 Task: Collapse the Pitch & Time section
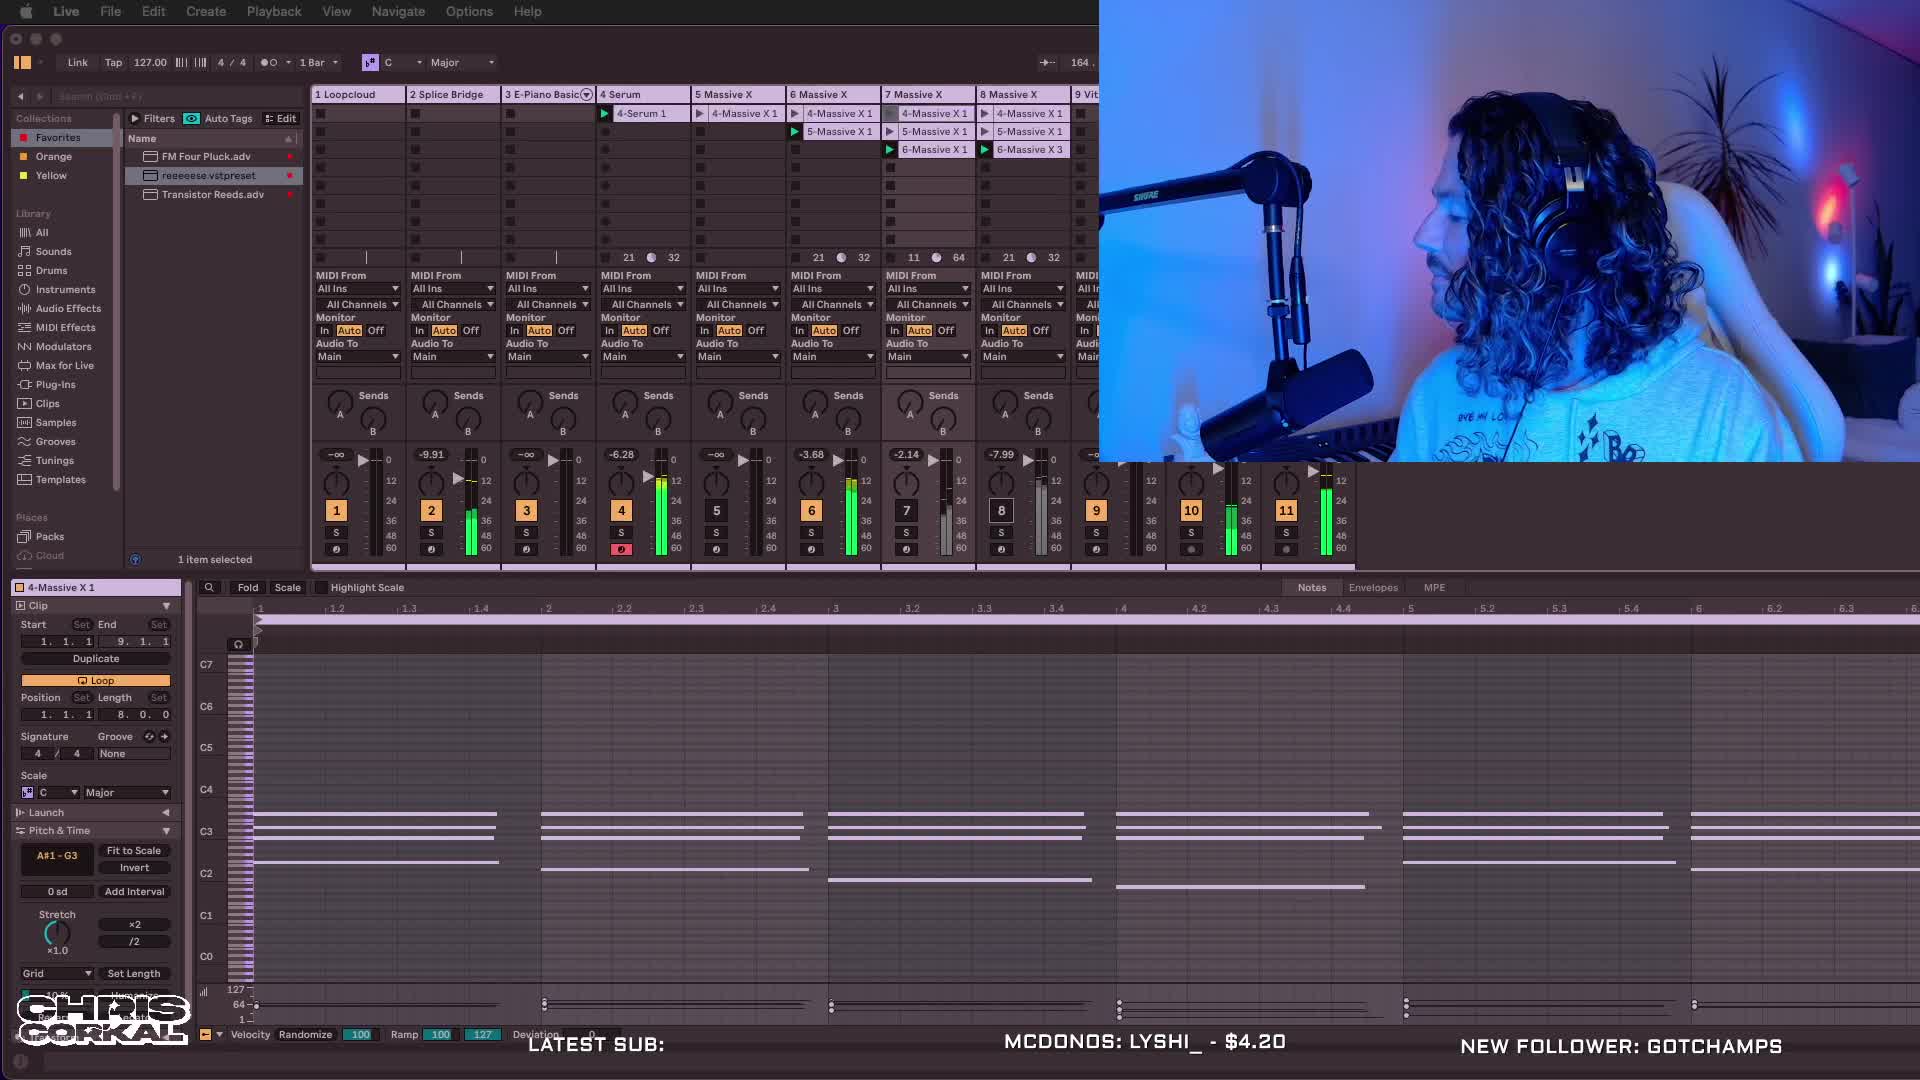point(166,830)
